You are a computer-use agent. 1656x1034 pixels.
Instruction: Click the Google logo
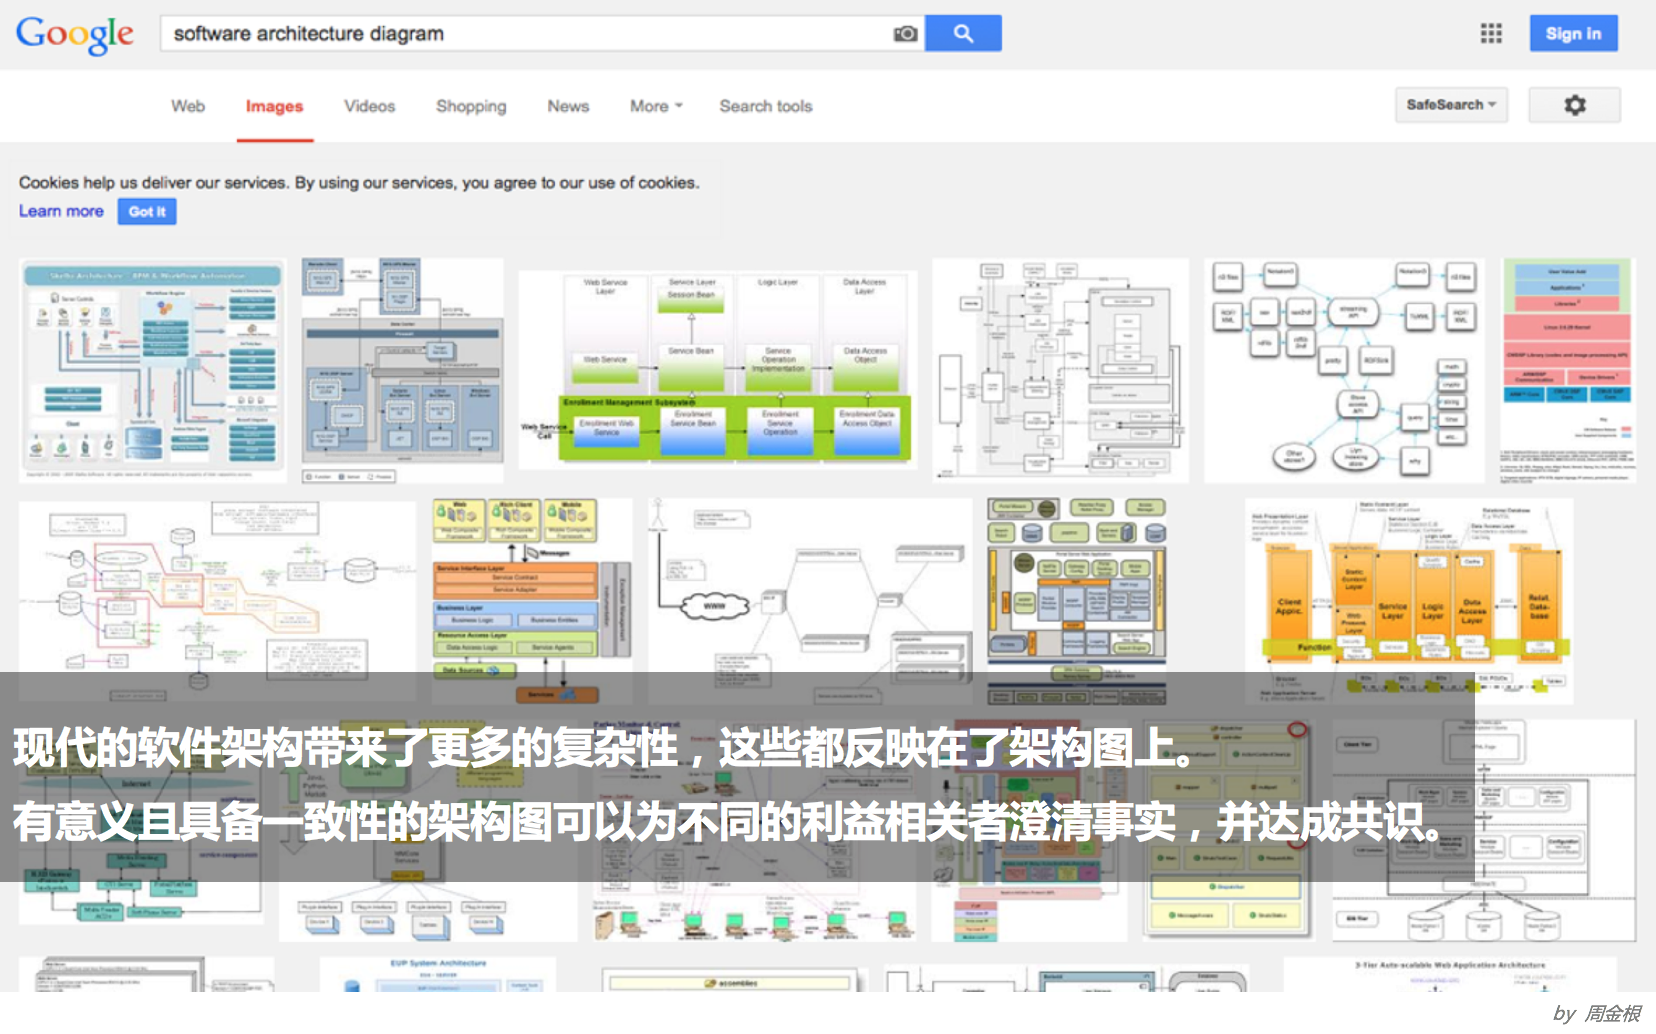coord(74,35)
